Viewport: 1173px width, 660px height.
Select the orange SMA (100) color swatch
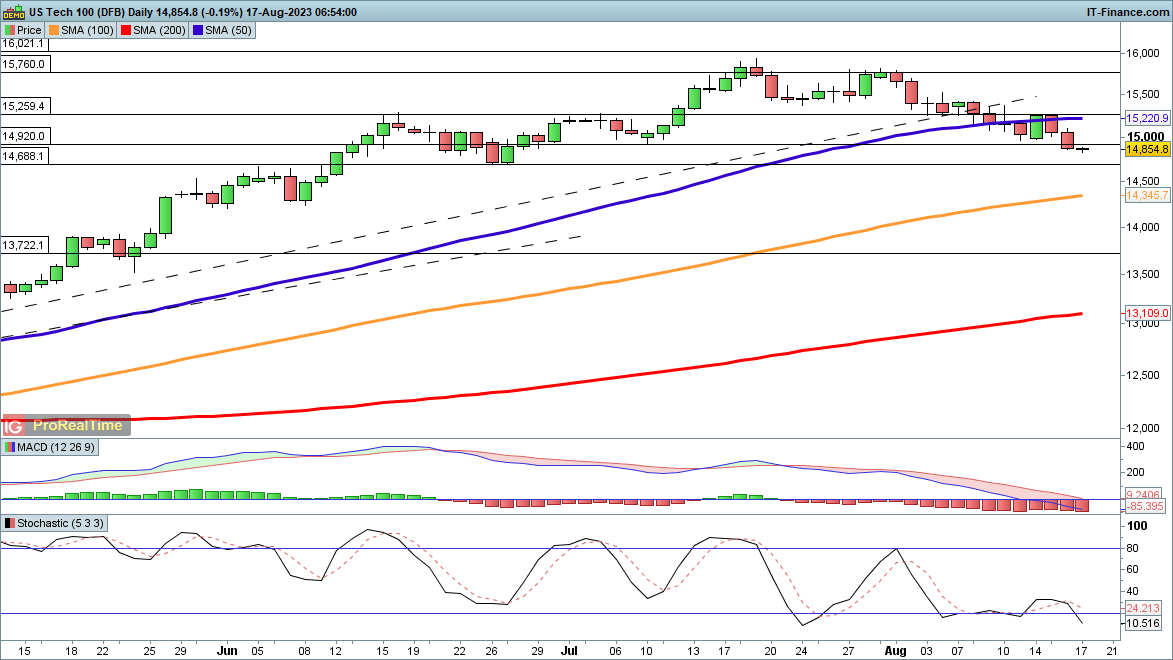pos(56,30)
